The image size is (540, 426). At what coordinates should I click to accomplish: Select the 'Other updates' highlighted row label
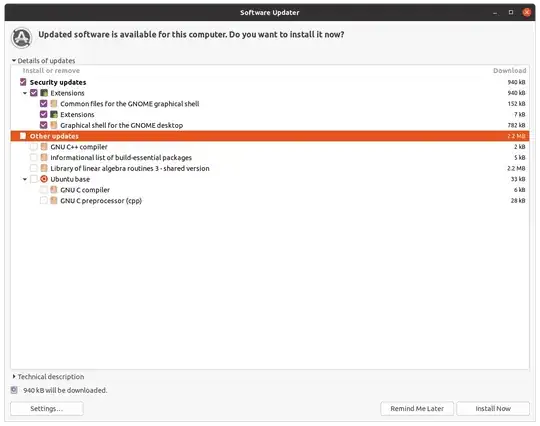click(54, 136)
